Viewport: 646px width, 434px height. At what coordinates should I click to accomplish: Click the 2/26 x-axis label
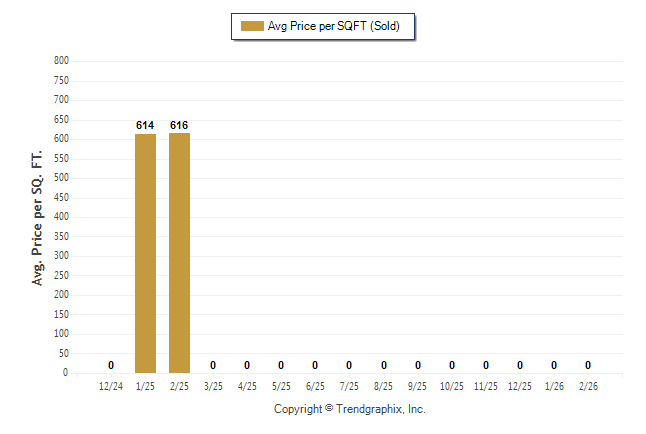tap(588, 386)
